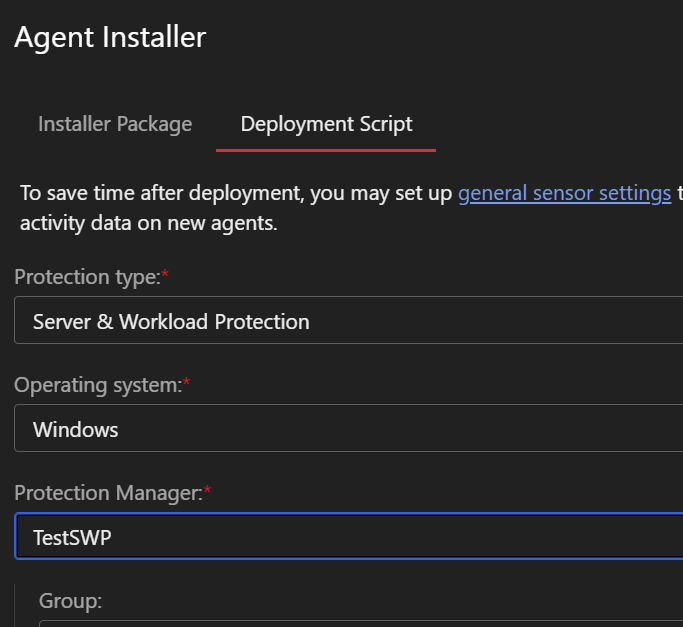Click the Agent Installer heading
This screenshot has width=683, height=627.
click(x=110, y=38)
